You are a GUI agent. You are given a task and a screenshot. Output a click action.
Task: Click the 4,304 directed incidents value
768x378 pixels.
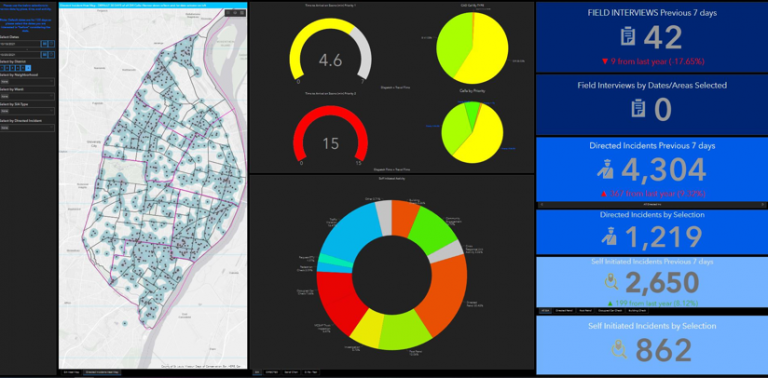[664, 170]
